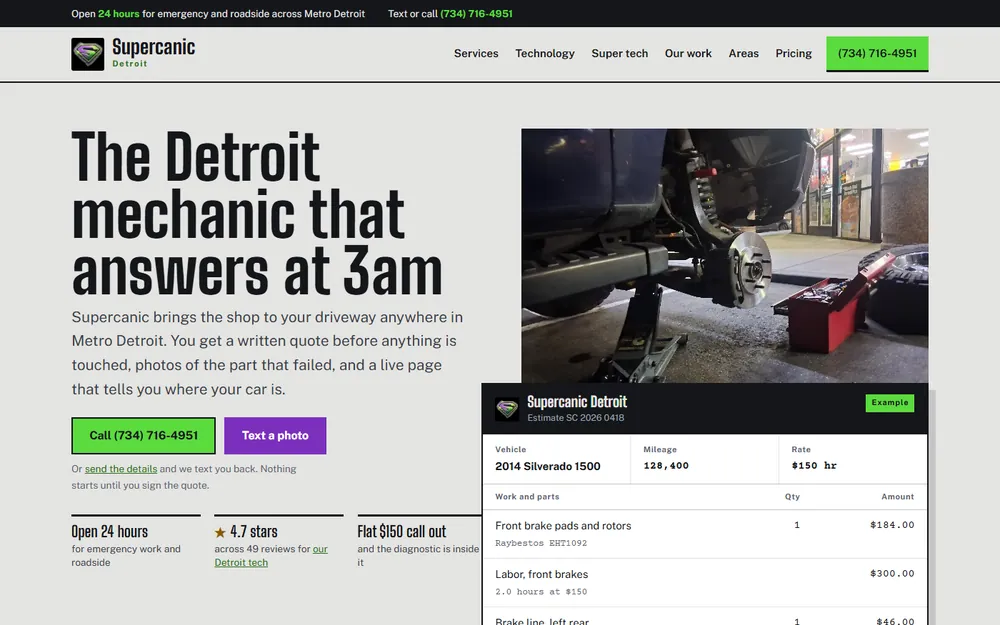Click the 'Raybestos EHT1092' part number
Image resolution: width=1000 pixels, height=625 pixels.
pyautogui.click(x=541, y=543)
